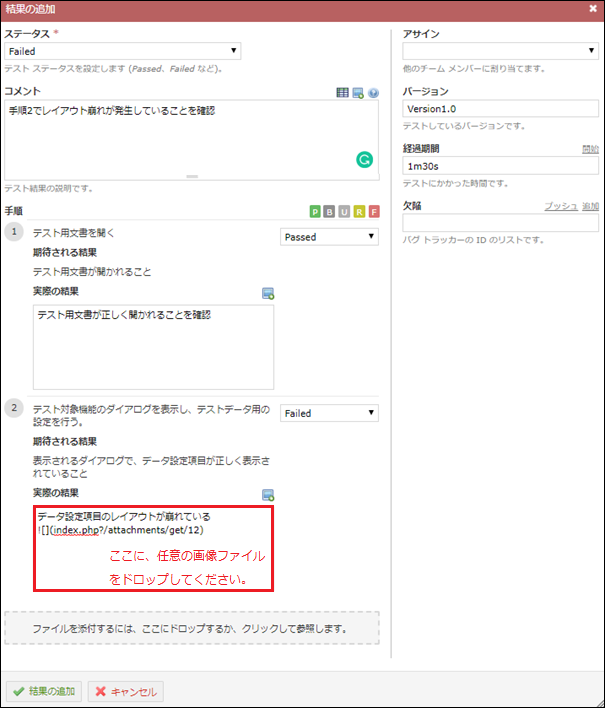Click the 追加 defect link
605x708 pixels.
coord(590,206)
